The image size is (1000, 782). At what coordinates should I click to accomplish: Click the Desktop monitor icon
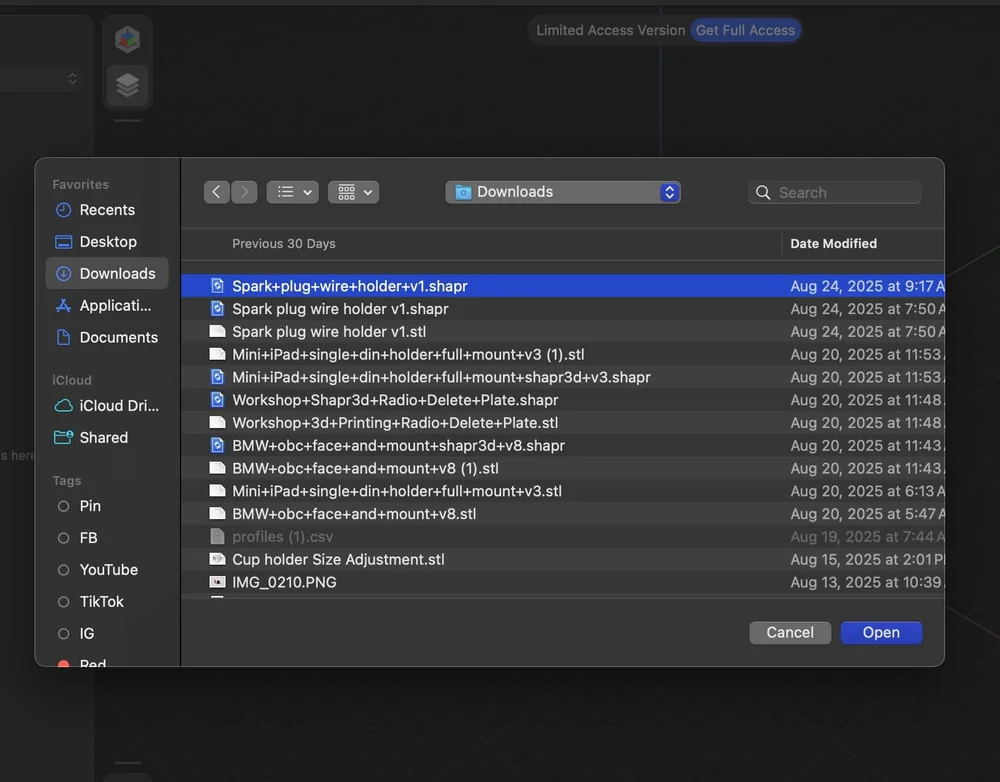point(63,242)
